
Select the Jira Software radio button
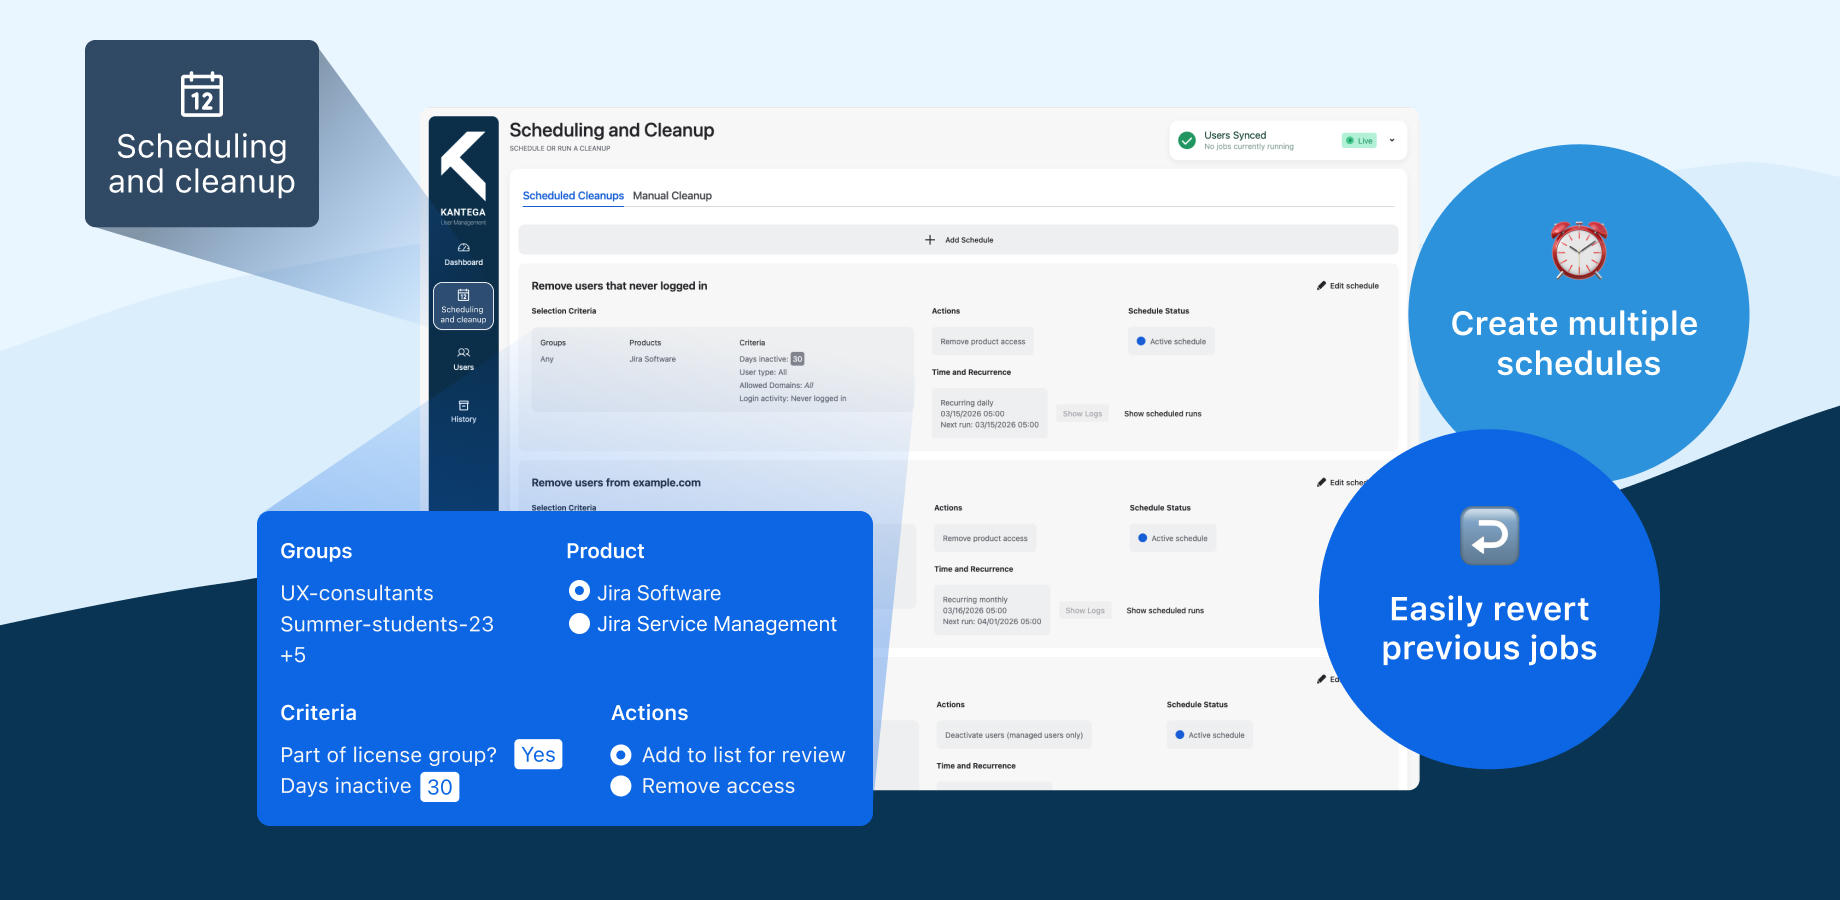coord(579,592)
